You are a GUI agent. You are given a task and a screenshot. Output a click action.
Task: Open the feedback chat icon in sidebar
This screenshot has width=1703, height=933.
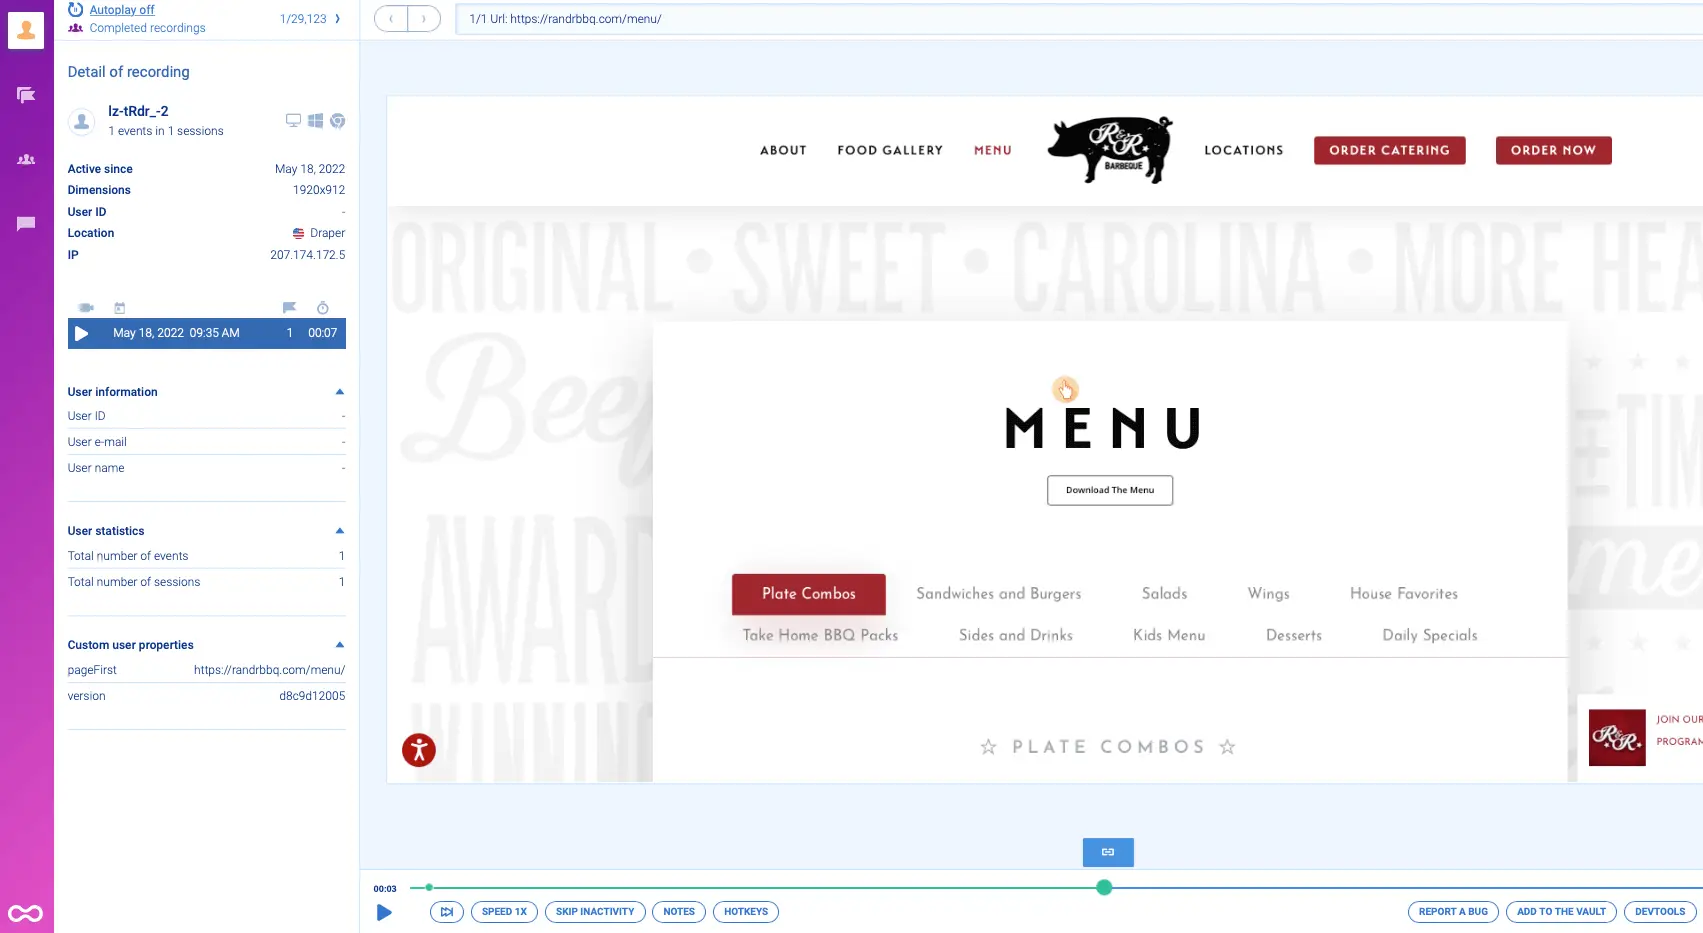(x=25, y=223)
